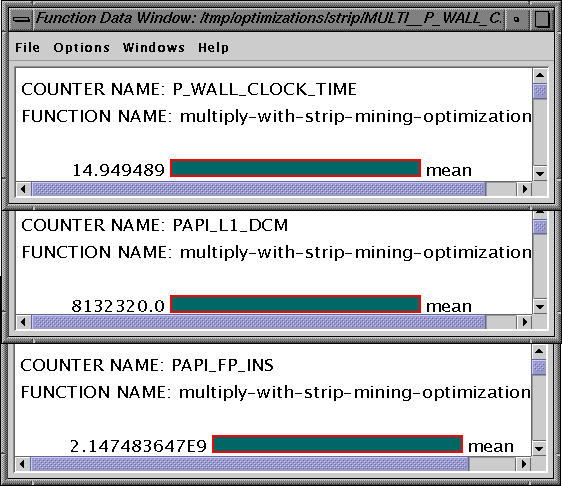Open window menu icon in title bar
The height and width of the screenshot is (486, 562).
(x=21, y=19)
